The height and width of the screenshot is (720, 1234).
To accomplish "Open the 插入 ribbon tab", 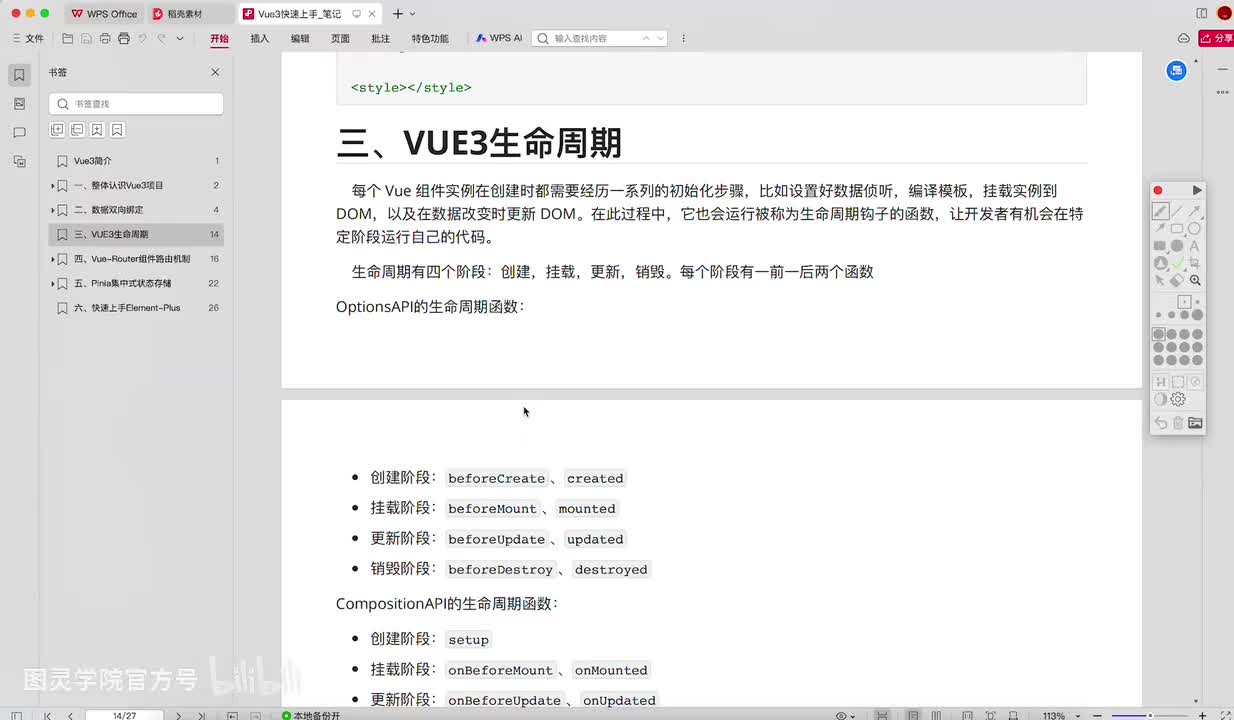I will tap(260, 39).
